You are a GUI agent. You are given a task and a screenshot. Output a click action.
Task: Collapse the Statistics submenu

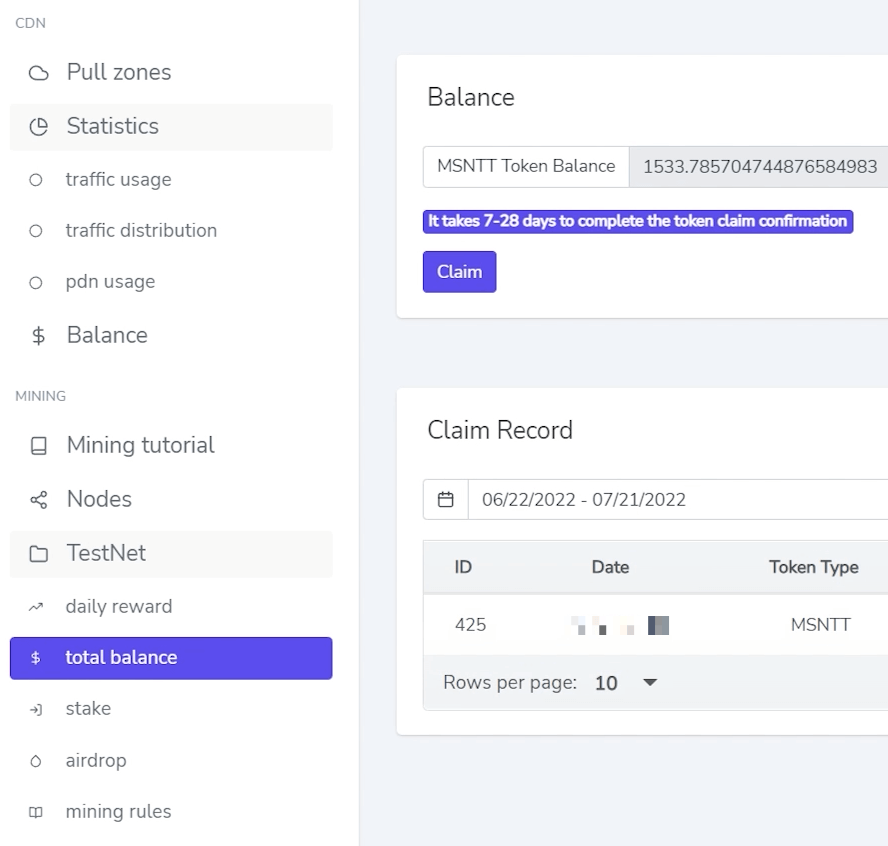click(x=171, y=127)
